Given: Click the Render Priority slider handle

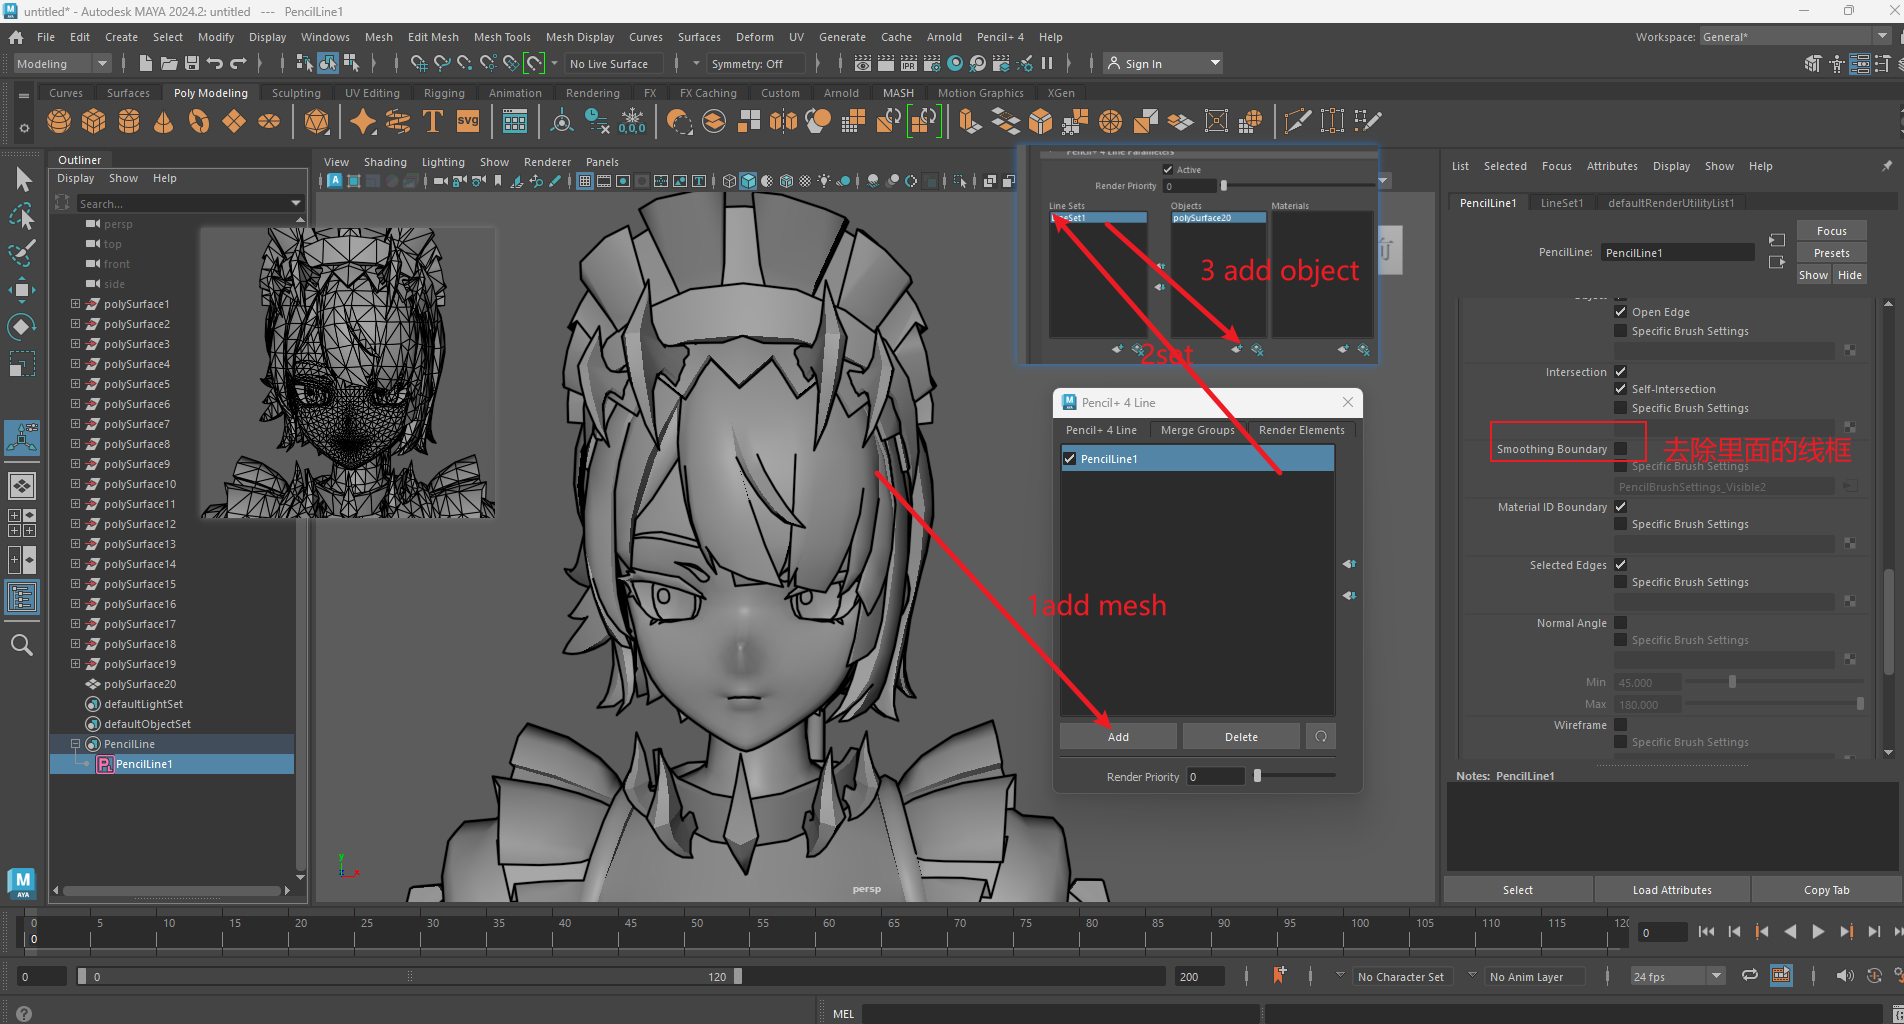Looking at the screenshot, I should coord(1257,776).
